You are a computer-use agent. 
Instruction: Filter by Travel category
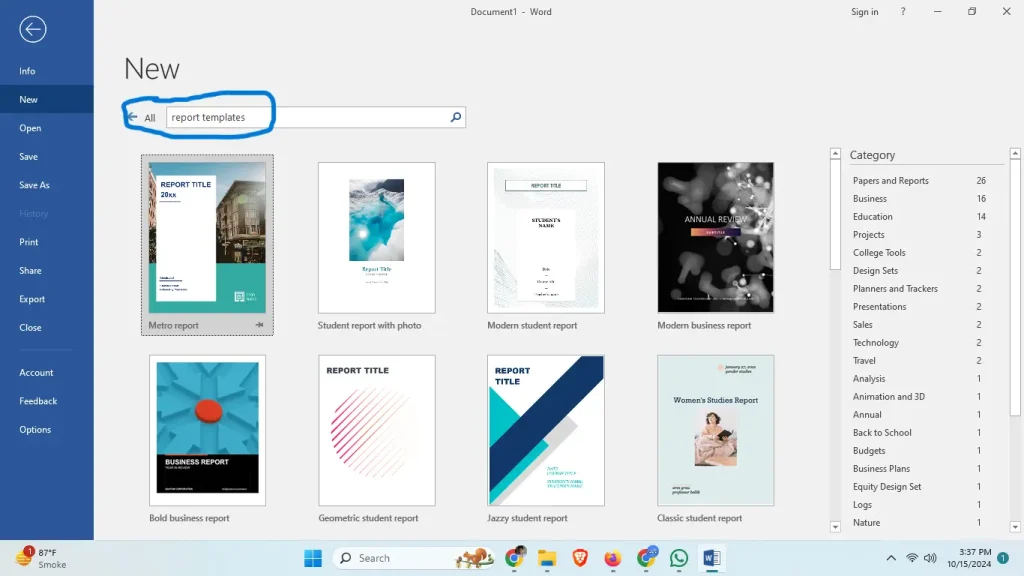pyautogui.click(x=919, y=360)
